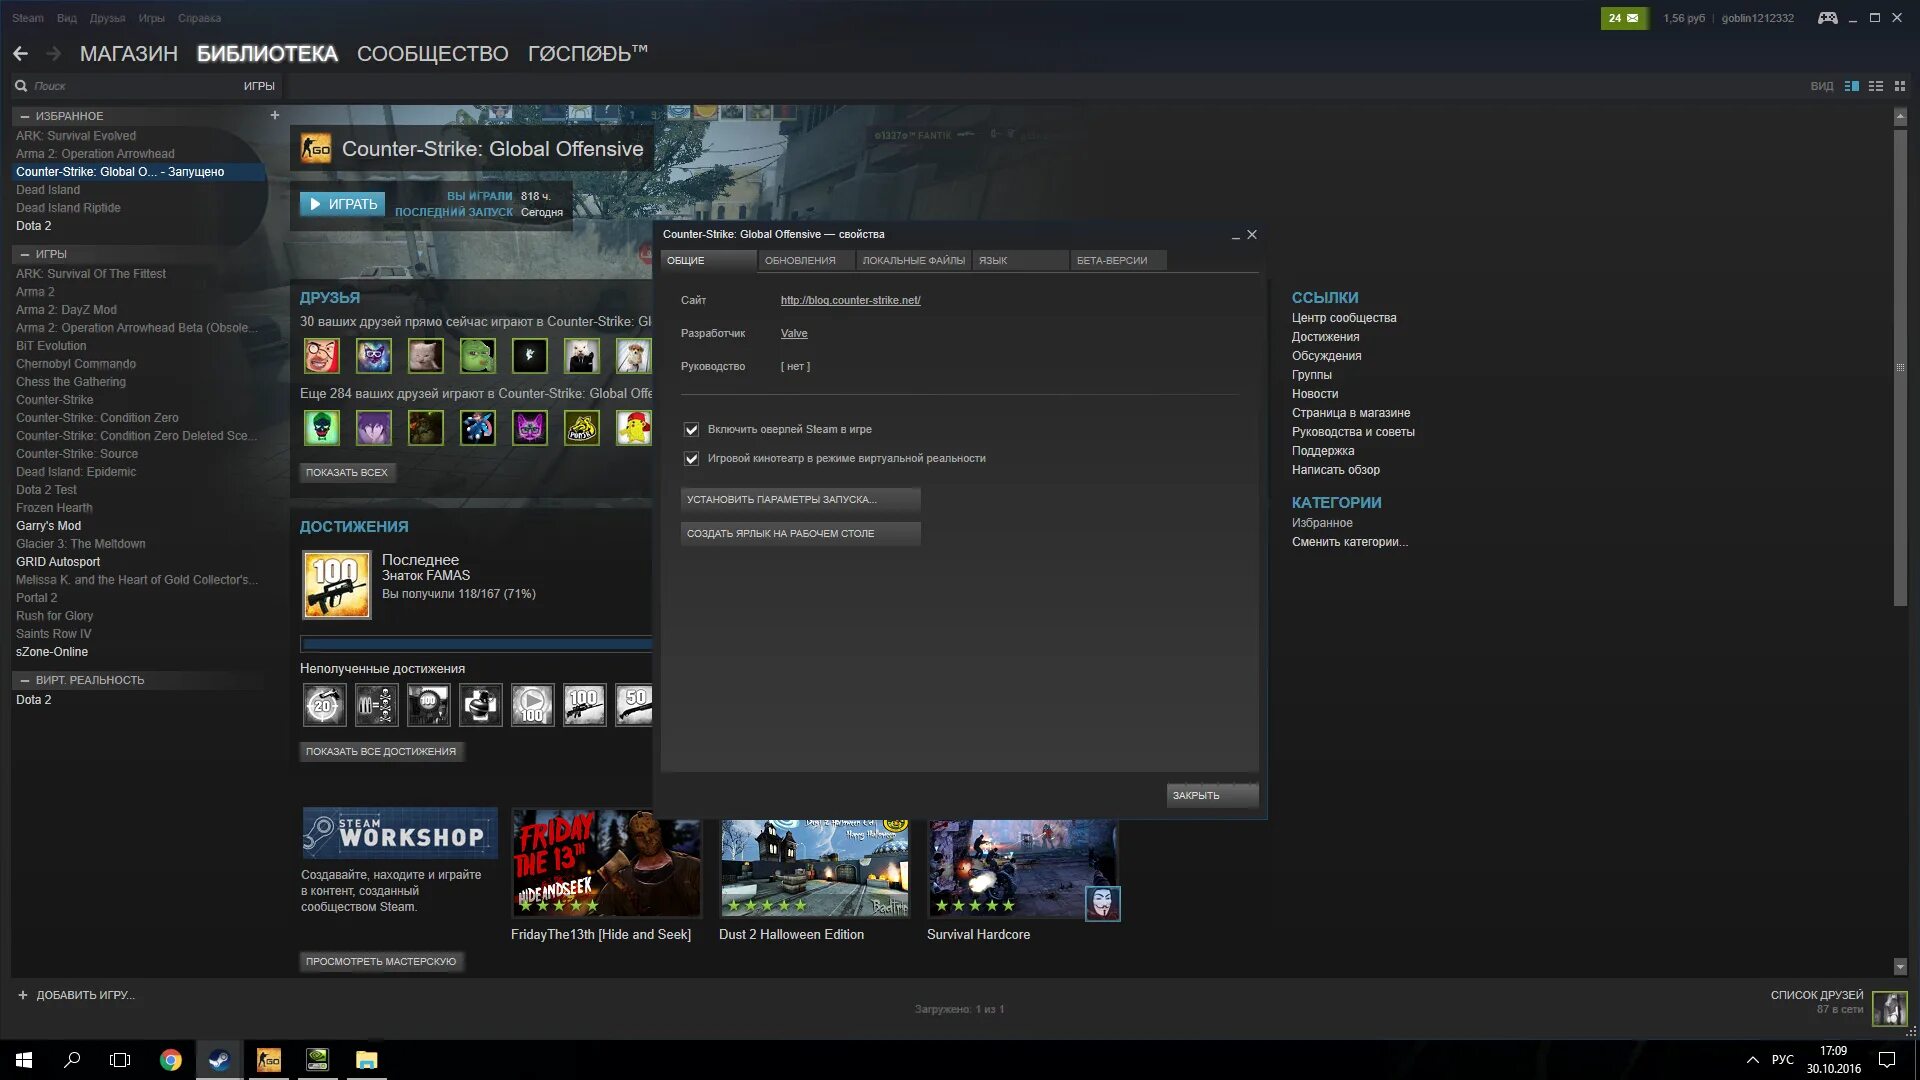Open the green frog friend avatar
1920x1080 pixels.
(x=478, y=355)
